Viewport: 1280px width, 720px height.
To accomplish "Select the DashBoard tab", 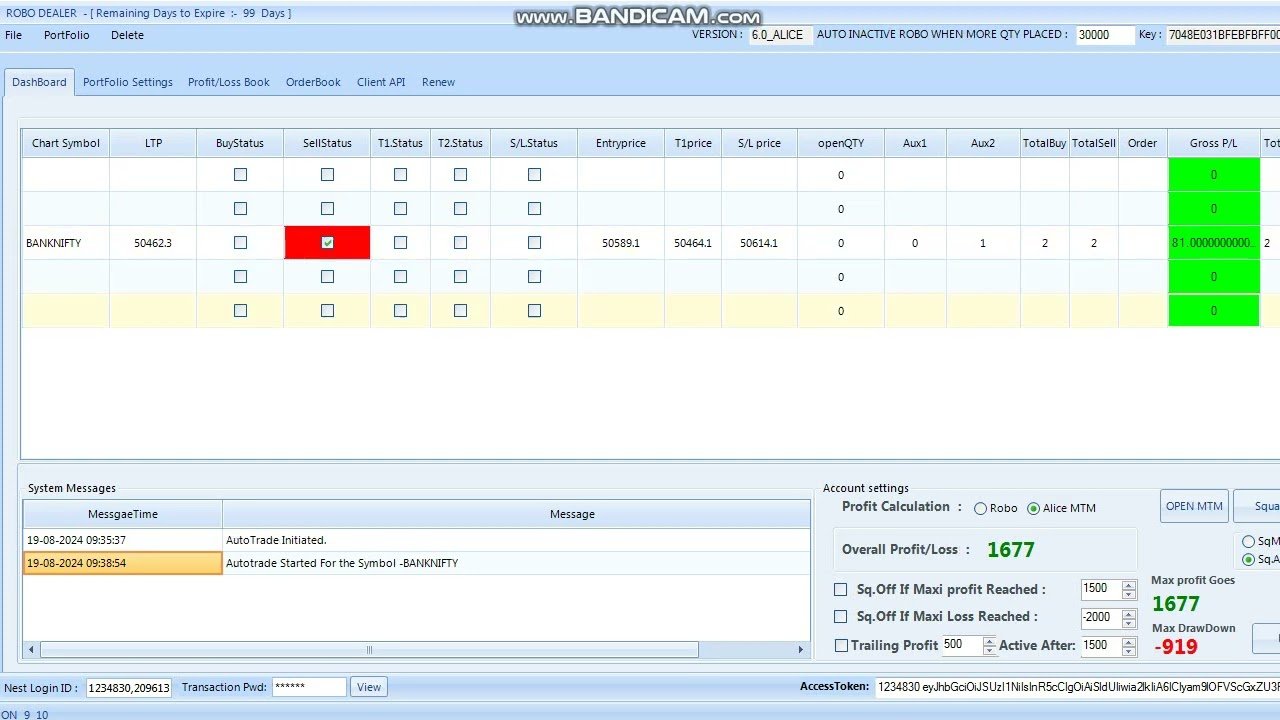I will click(x=39, y=82).
